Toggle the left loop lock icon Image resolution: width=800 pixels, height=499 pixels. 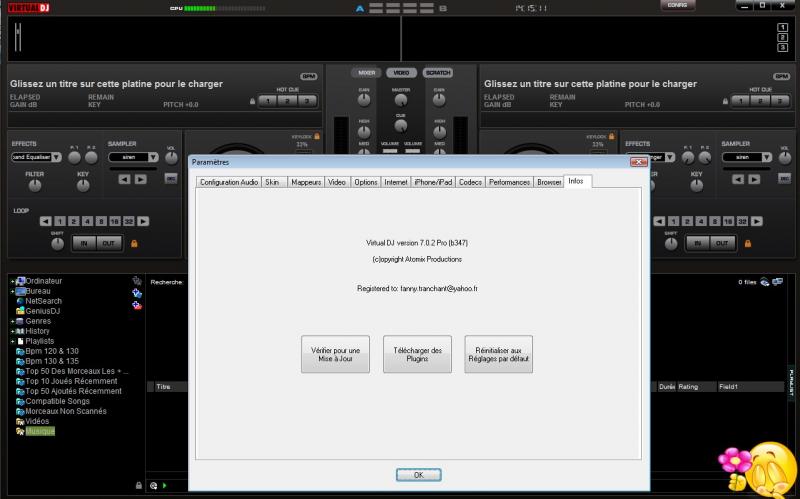(x=133, y=243)
